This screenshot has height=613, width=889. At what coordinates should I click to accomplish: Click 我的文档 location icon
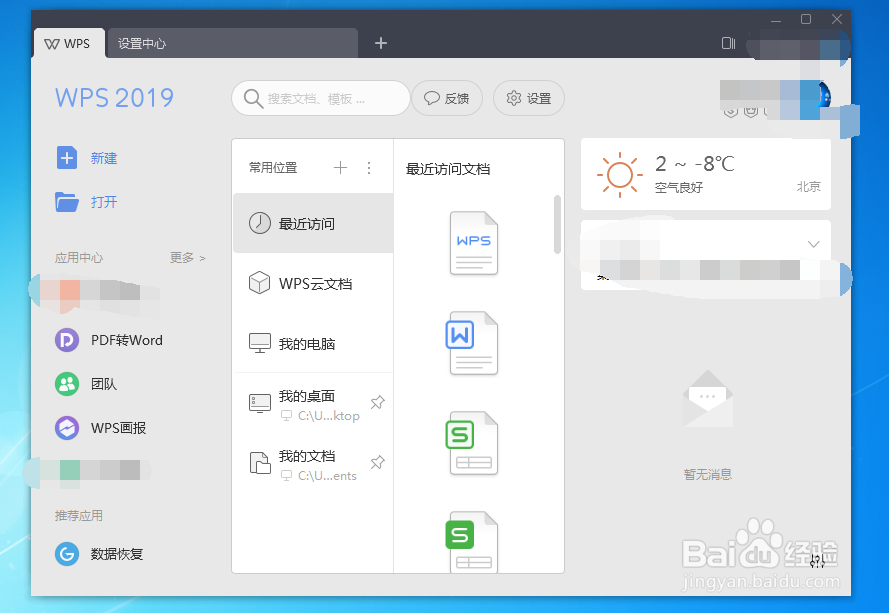(x=260, y=463)
